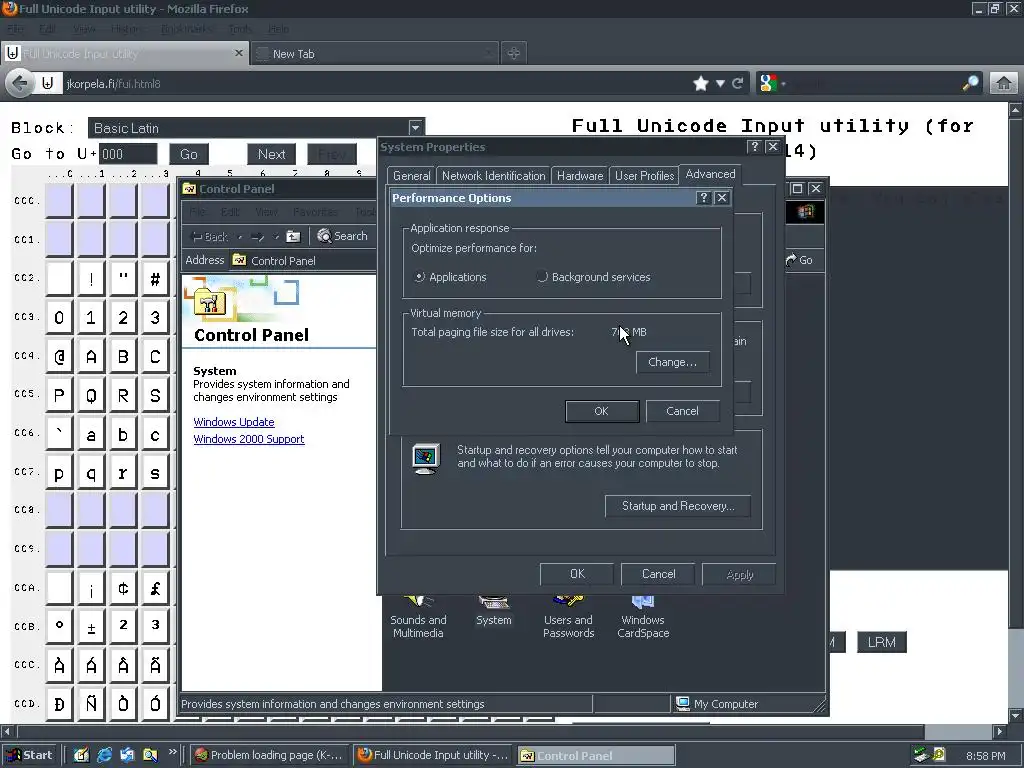1024x768 pixels.
Task: Click the Search icon in Control Panel toolbar
Action: (342, 236)
